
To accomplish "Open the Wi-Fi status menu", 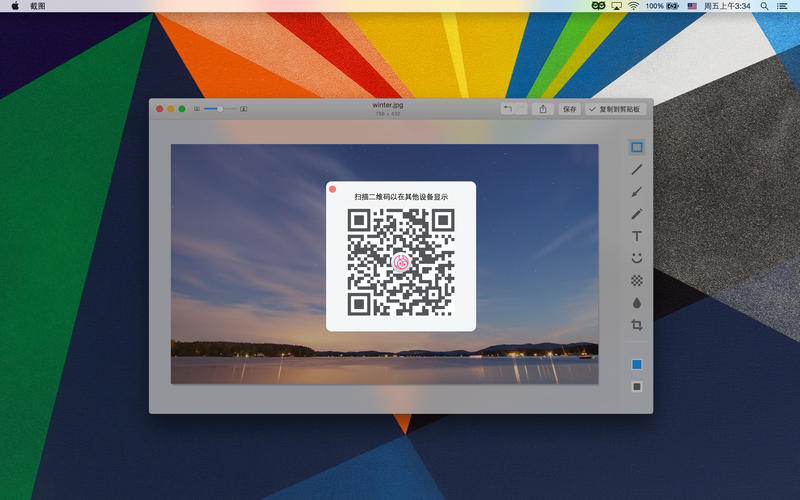I will (x=633, y=6).
